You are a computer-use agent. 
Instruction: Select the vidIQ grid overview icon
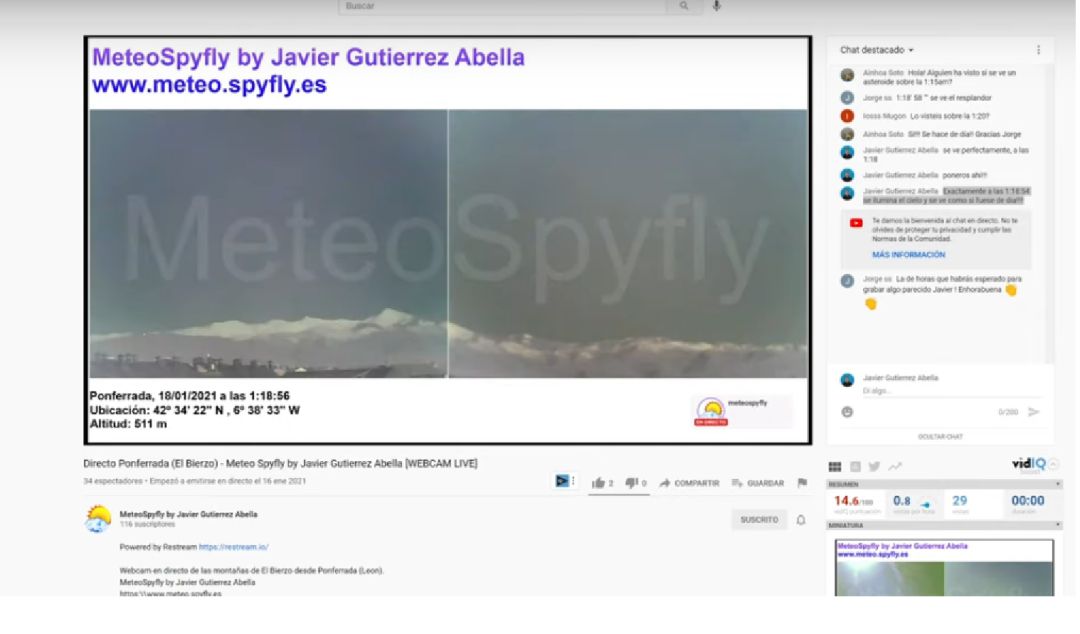835,467
